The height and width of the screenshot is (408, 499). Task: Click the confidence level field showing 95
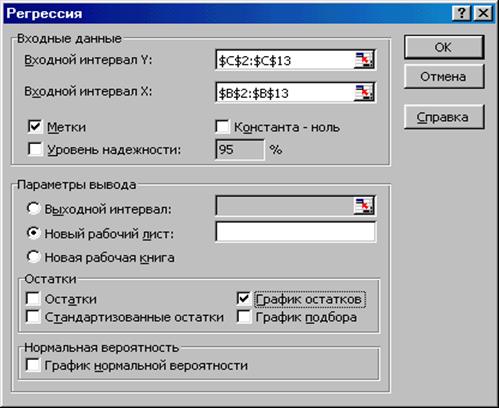click(240, 150)
